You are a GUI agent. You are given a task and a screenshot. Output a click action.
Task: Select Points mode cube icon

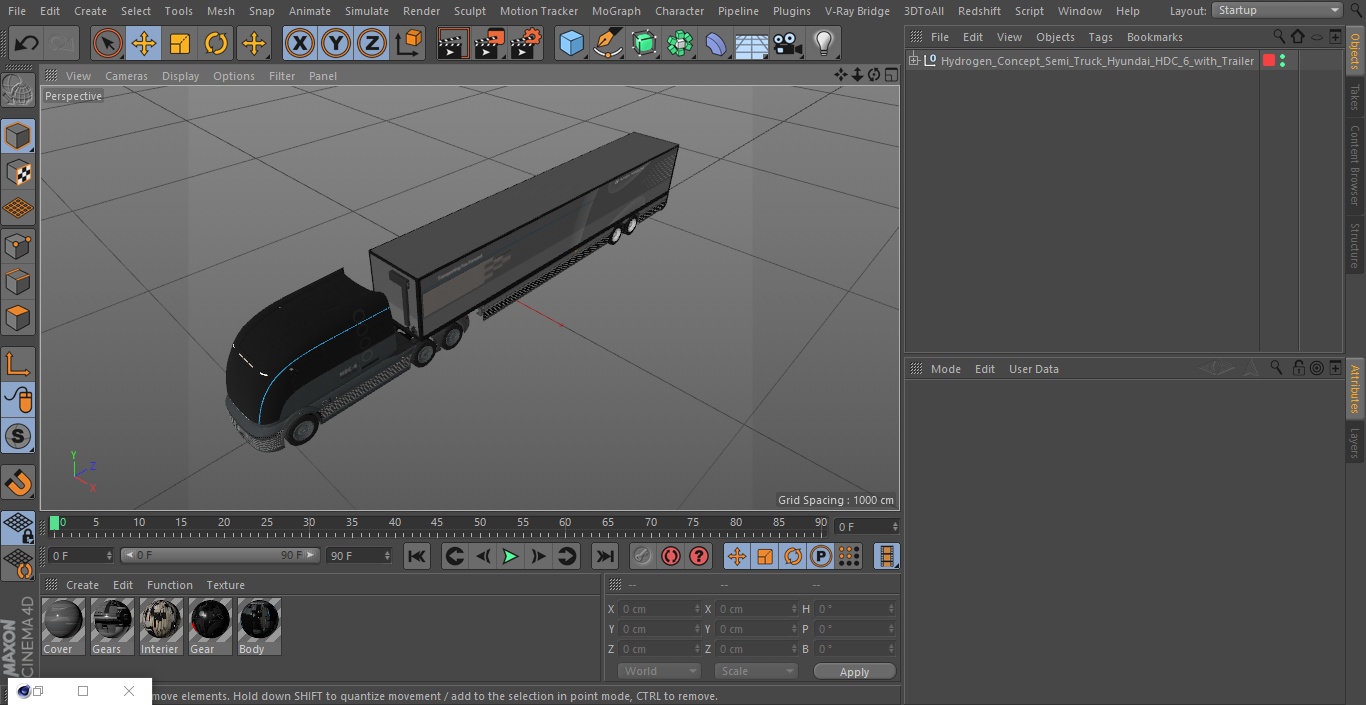18,246
